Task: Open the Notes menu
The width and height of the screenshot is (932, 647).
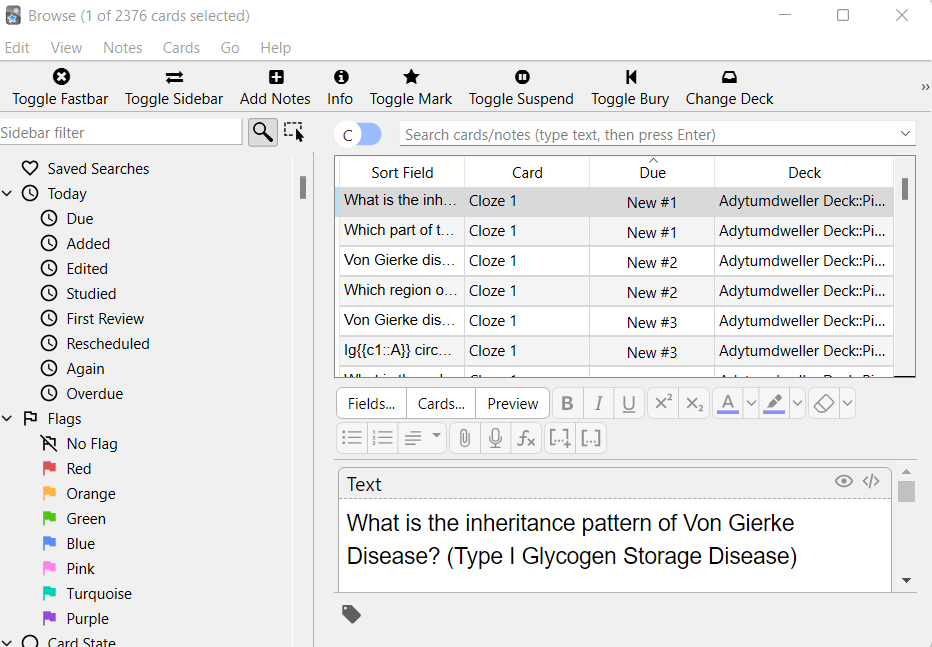Action: pyautogui.click(x=122, y=48)
